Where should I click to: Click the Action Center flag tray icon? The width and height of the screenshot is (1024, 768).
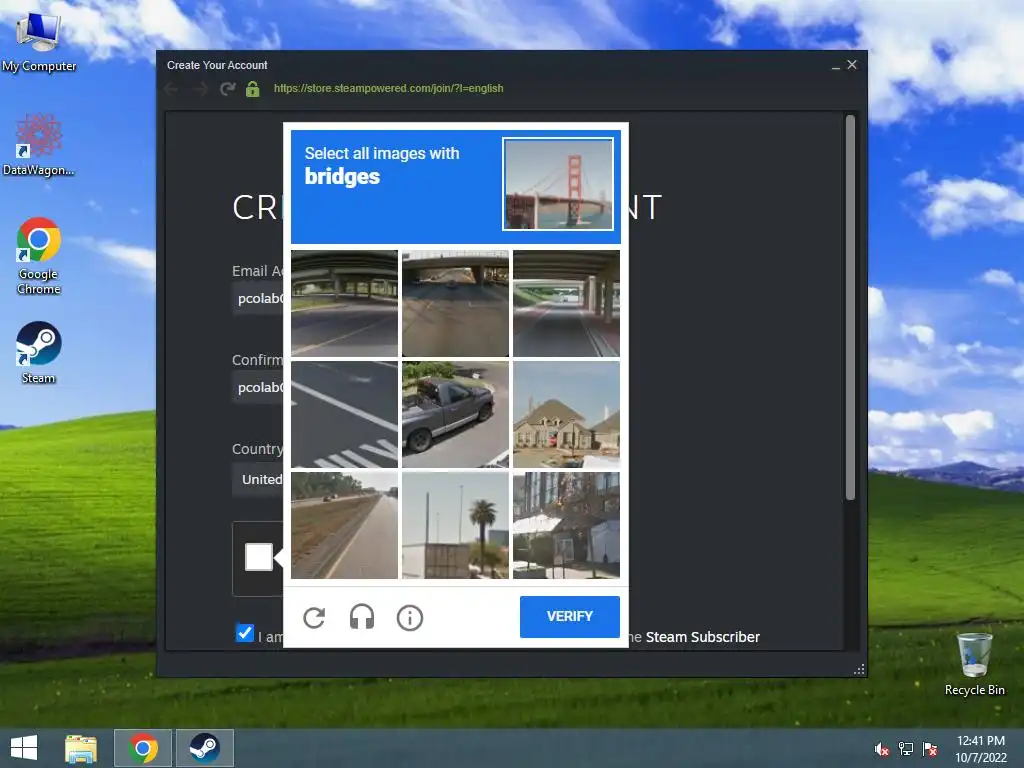pos(930,749)
